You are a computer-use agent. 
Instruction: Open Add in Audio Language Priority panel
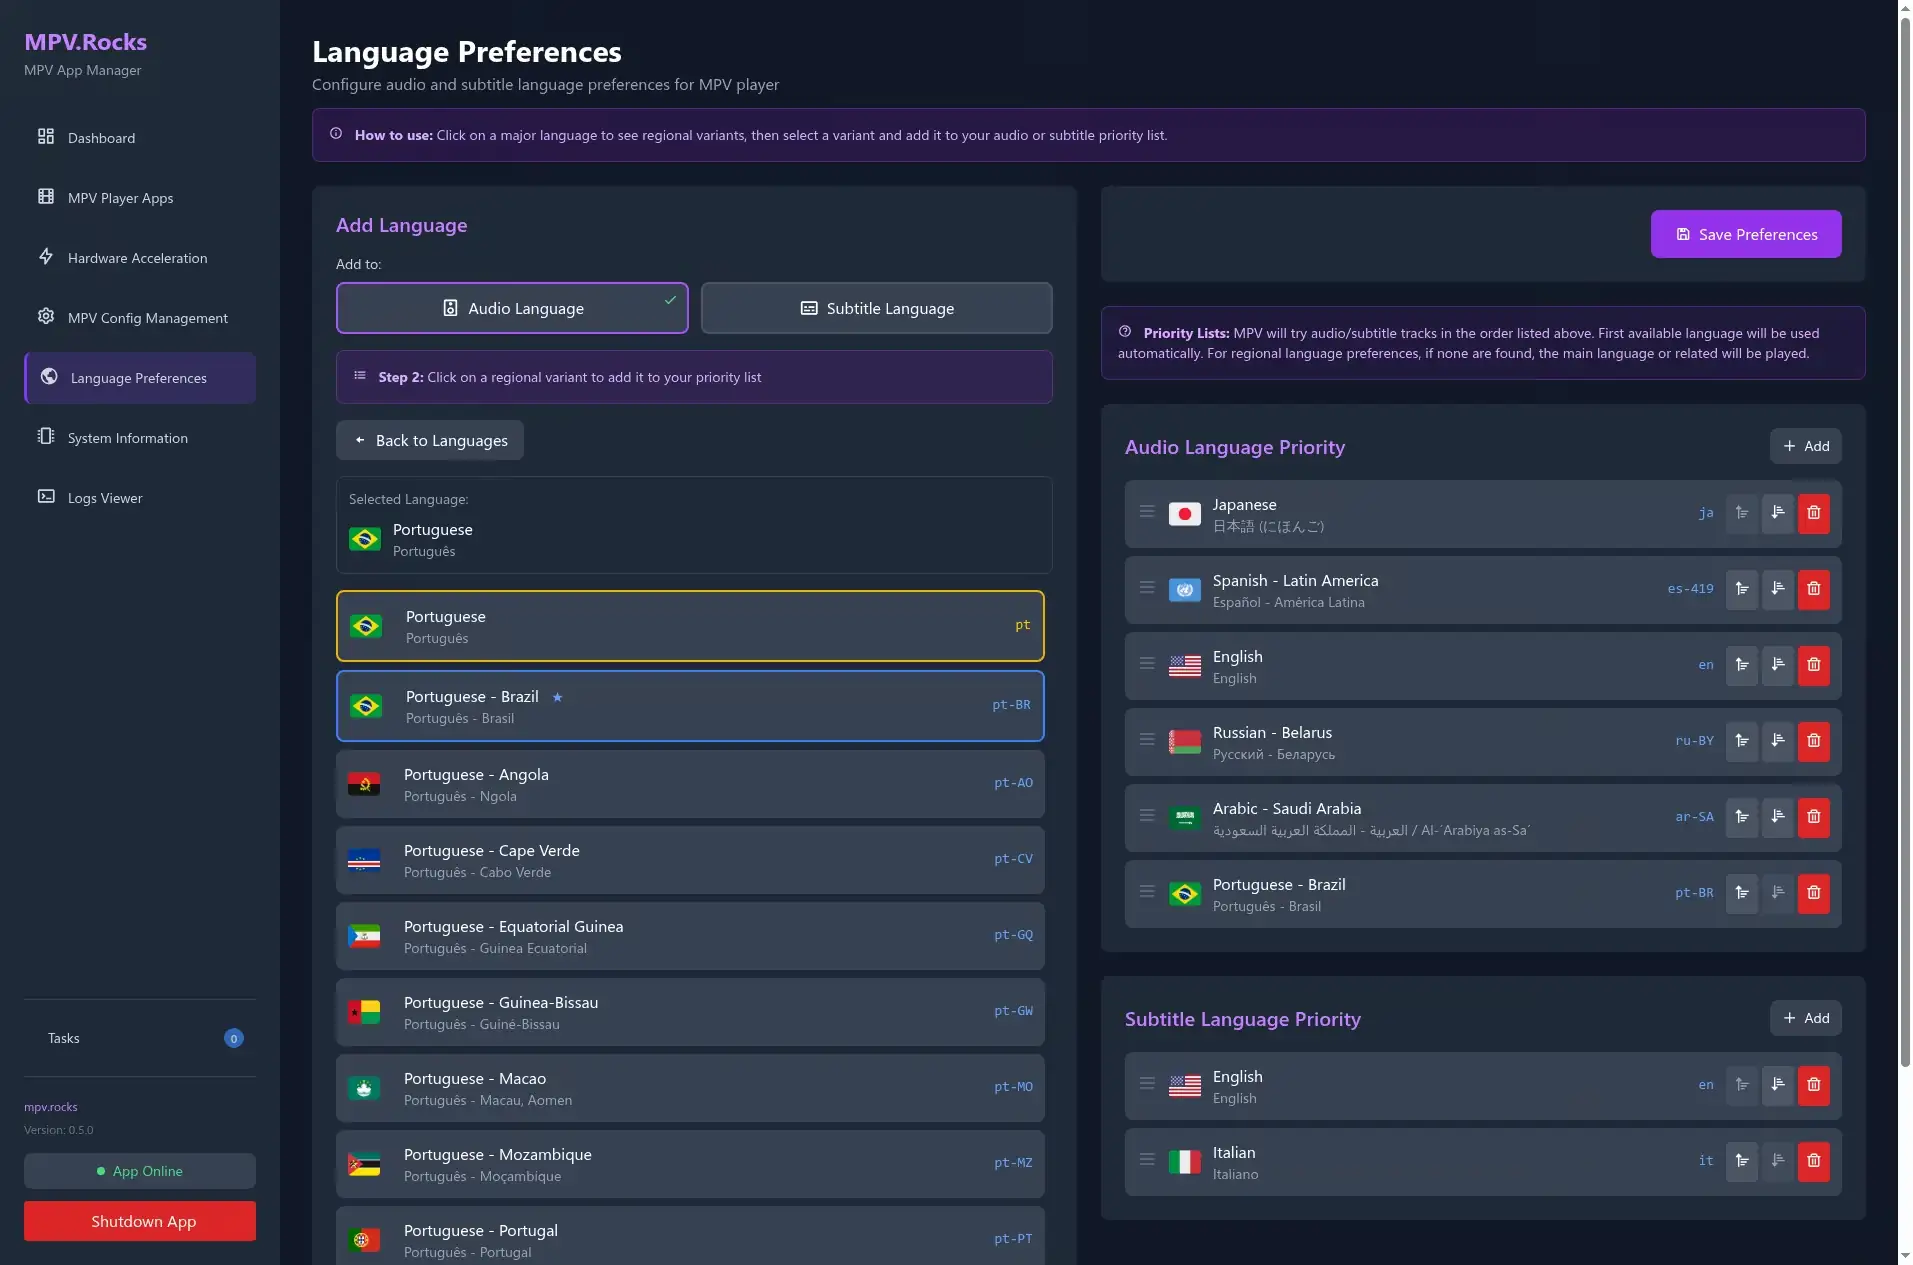pyautogui.click(x=1805, y=446)
